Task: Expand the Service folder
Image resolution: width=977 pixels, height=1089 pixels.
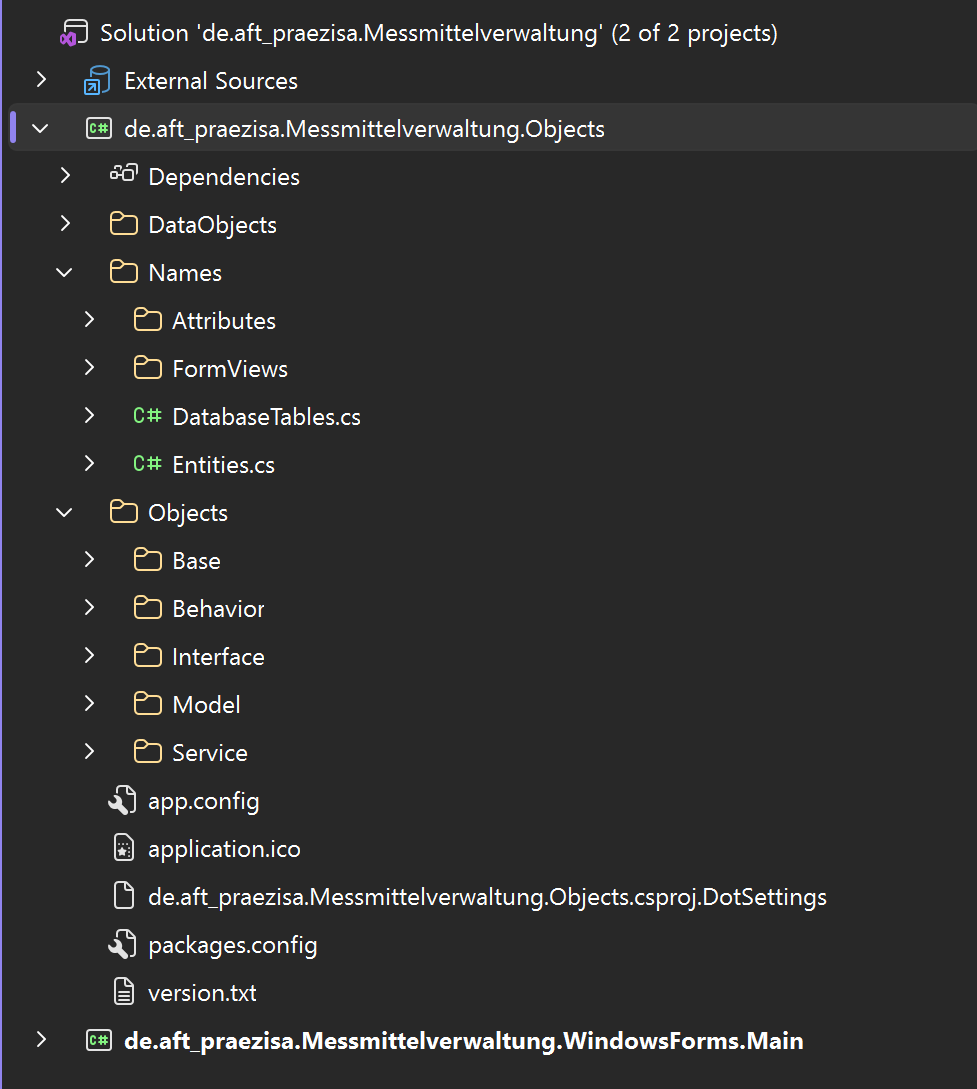Action: click(89, 751)
